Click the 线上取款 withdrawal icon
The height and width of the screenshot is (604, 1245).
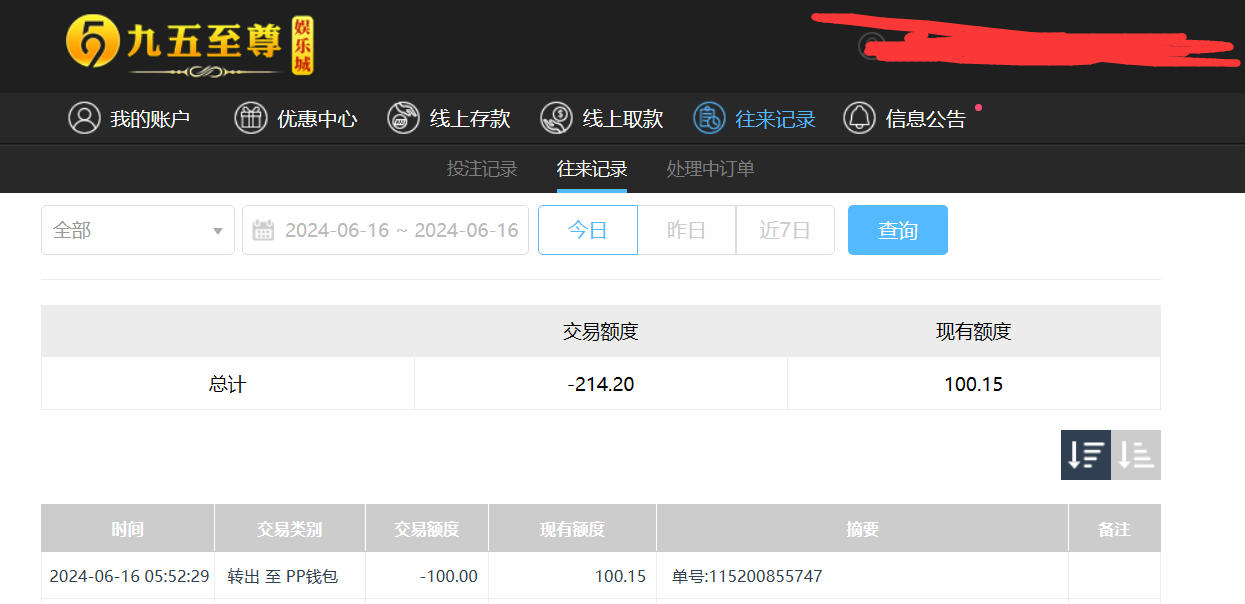556,118
